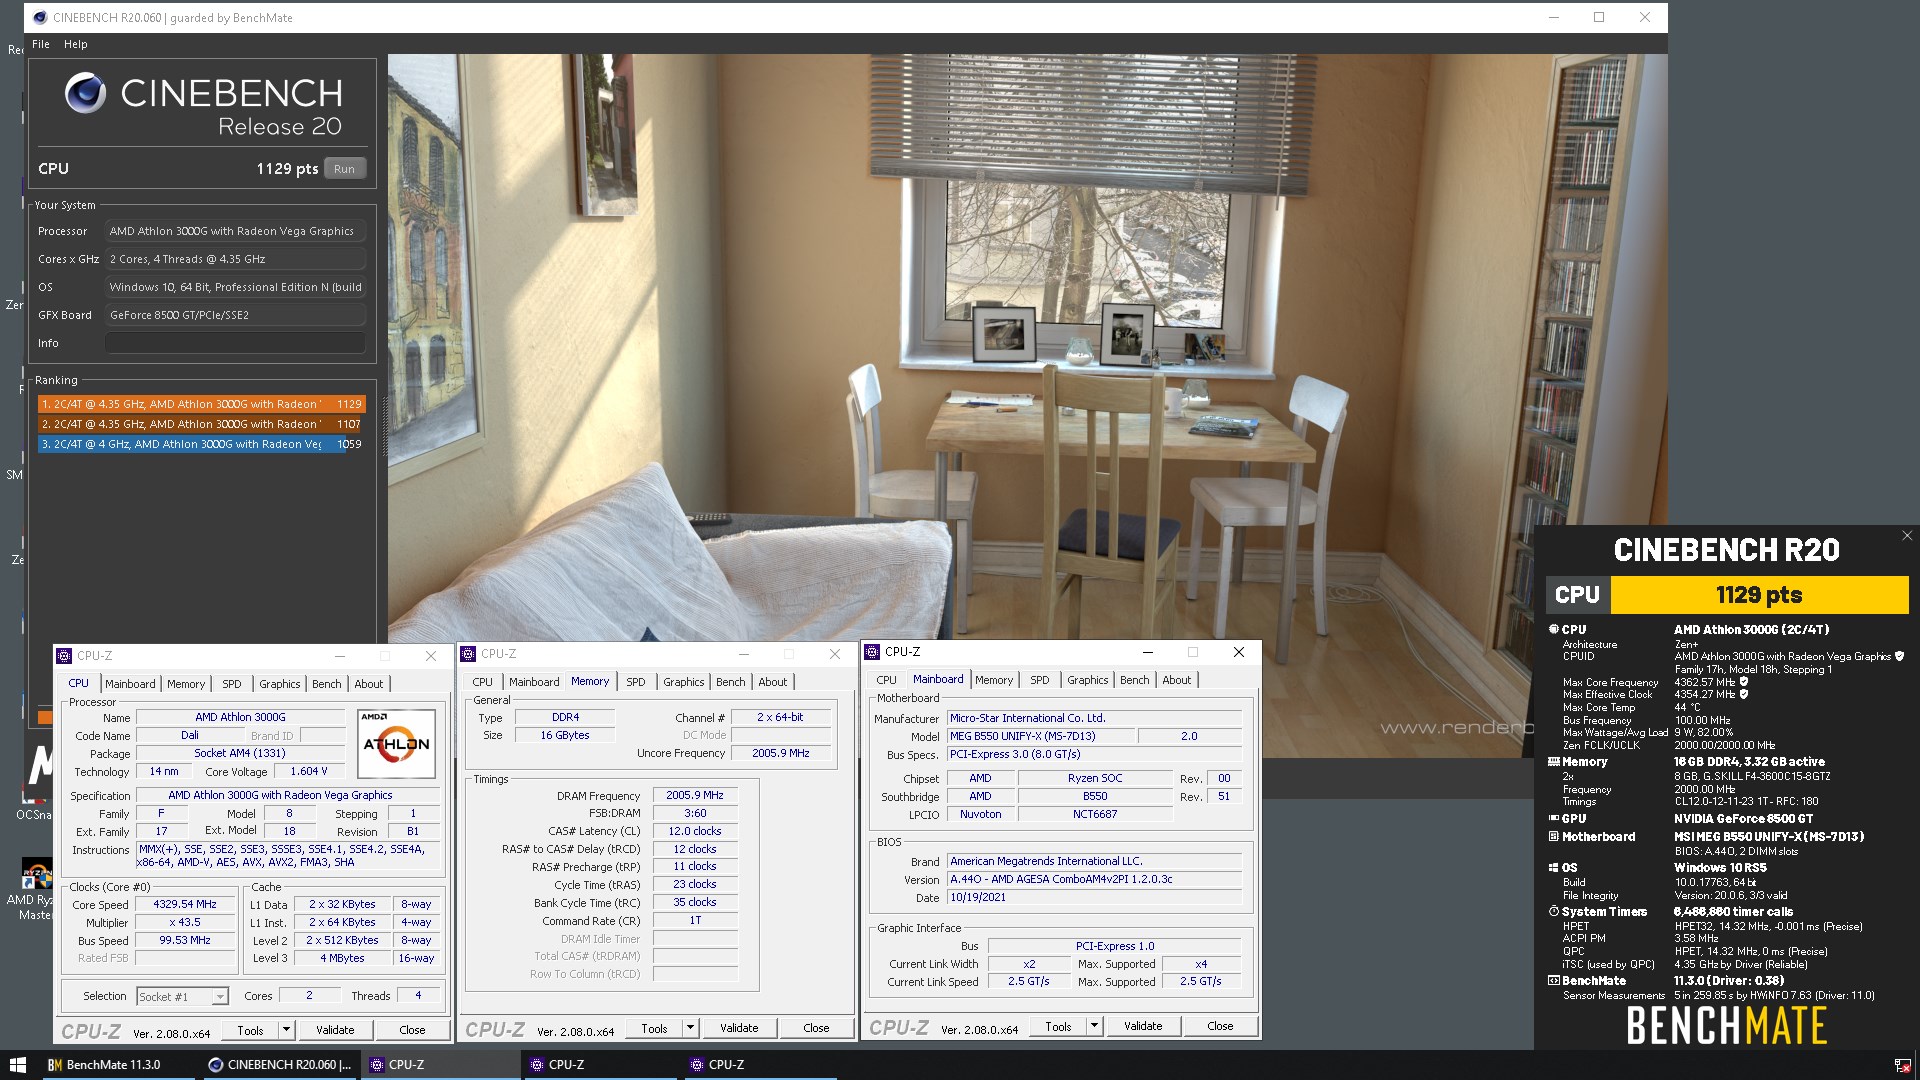Screen dimensions: 1920x1080
Task: Click the Motherboard section icon in BenchMate panel
Action: [x=1554, y=837]
